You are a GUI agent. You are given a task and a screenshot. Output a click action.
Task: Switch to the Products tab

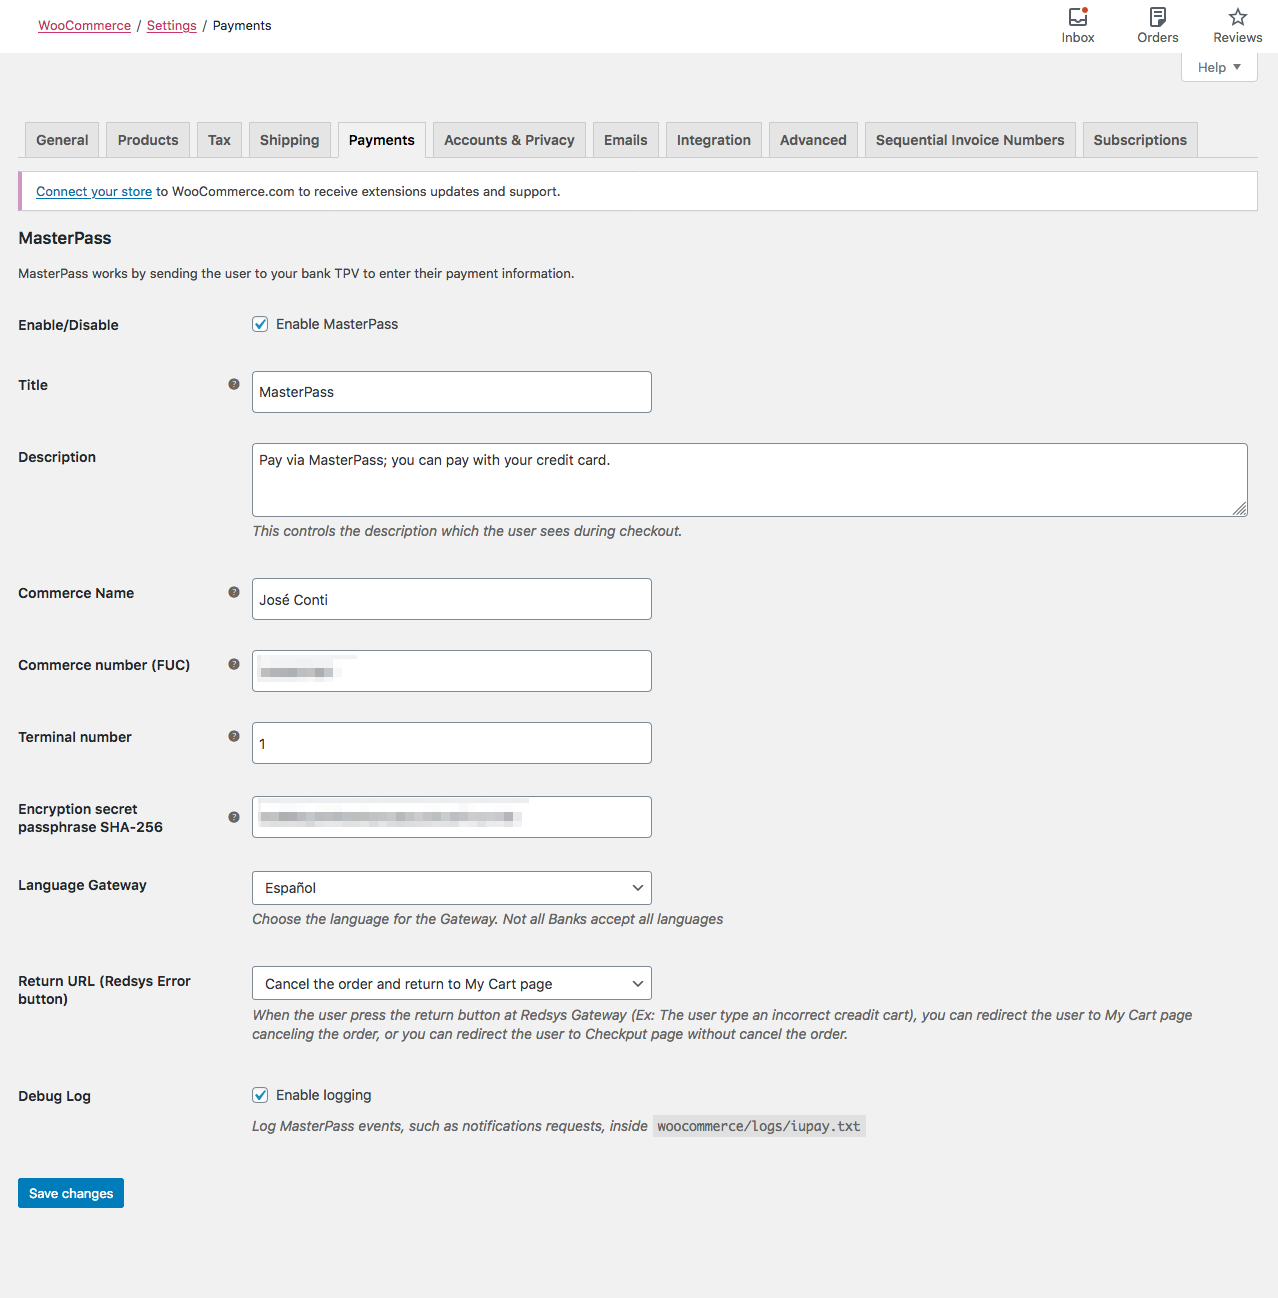click(148, 140)
